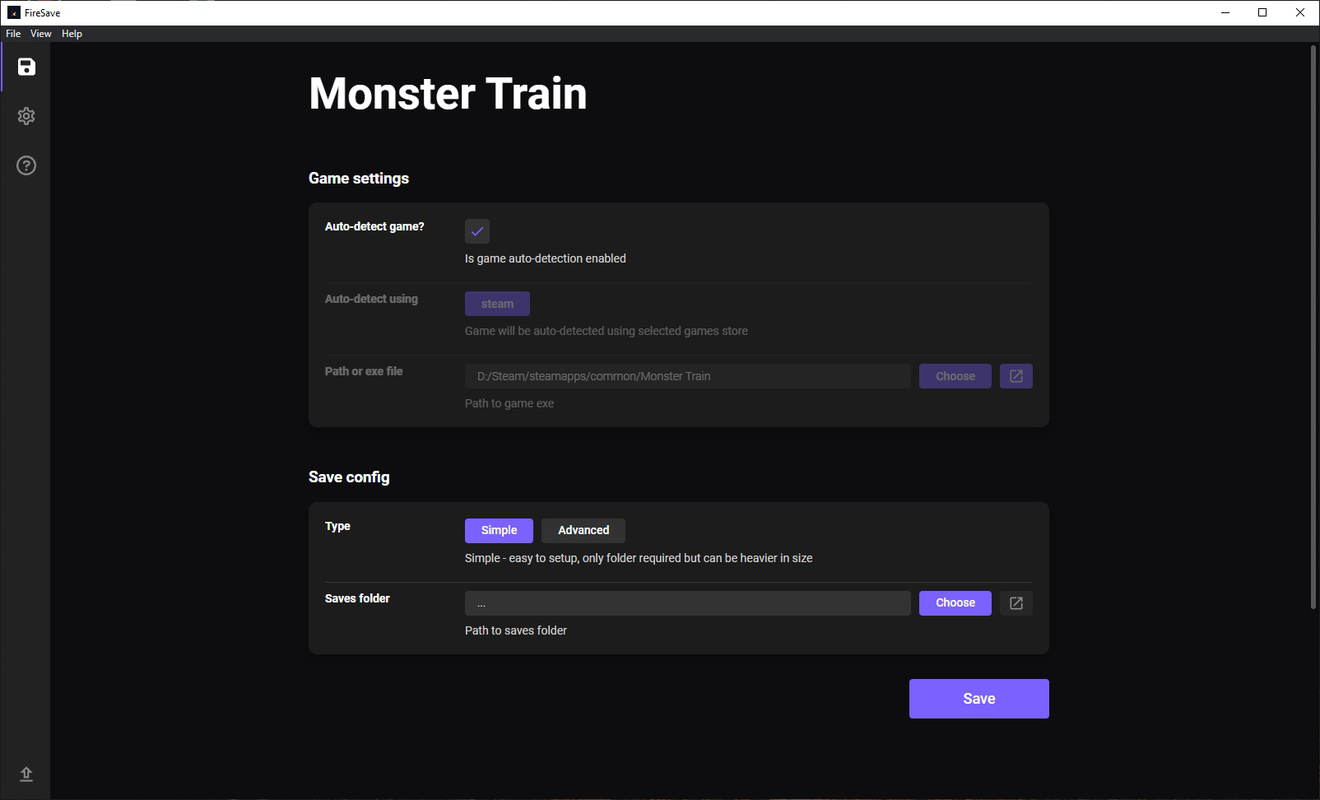Screen dimensions: 1320x800
Task: Uncheck the Auto-detect game checkbox
Action: tap(477, 231)
